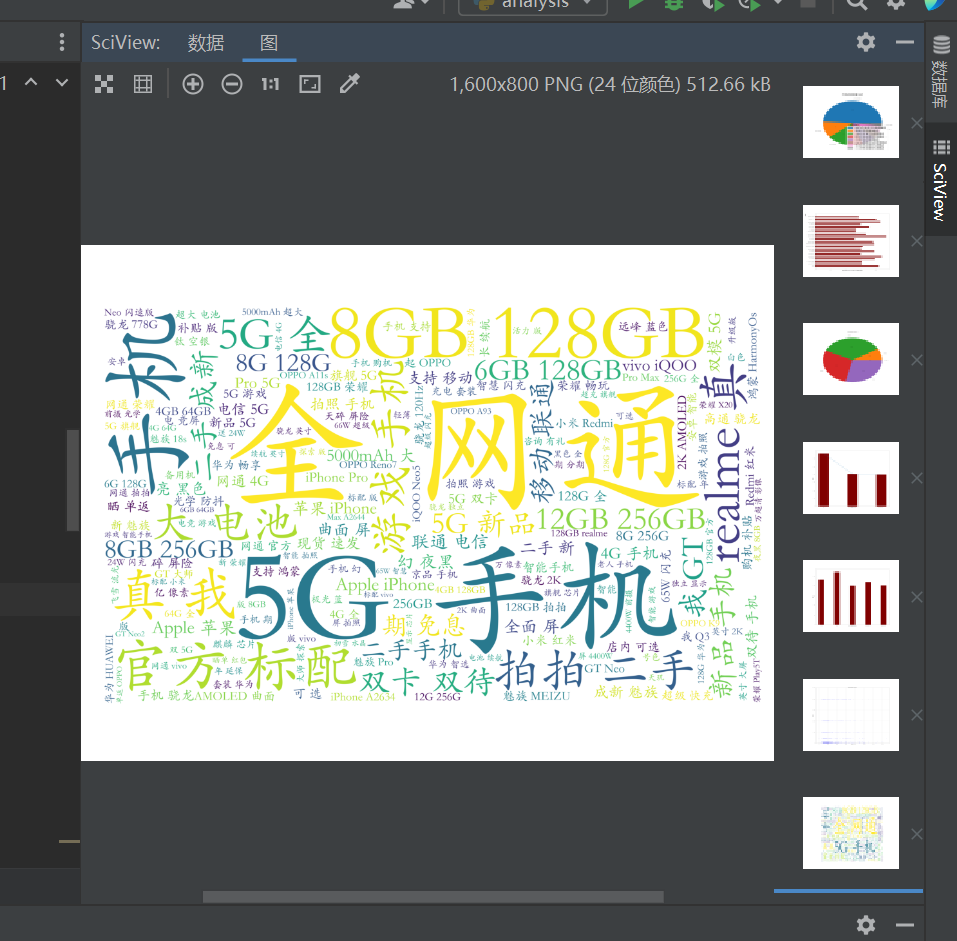Close the scatter plot thumbnail
This screenshot has height=941, width=957.
pos(916,715)
